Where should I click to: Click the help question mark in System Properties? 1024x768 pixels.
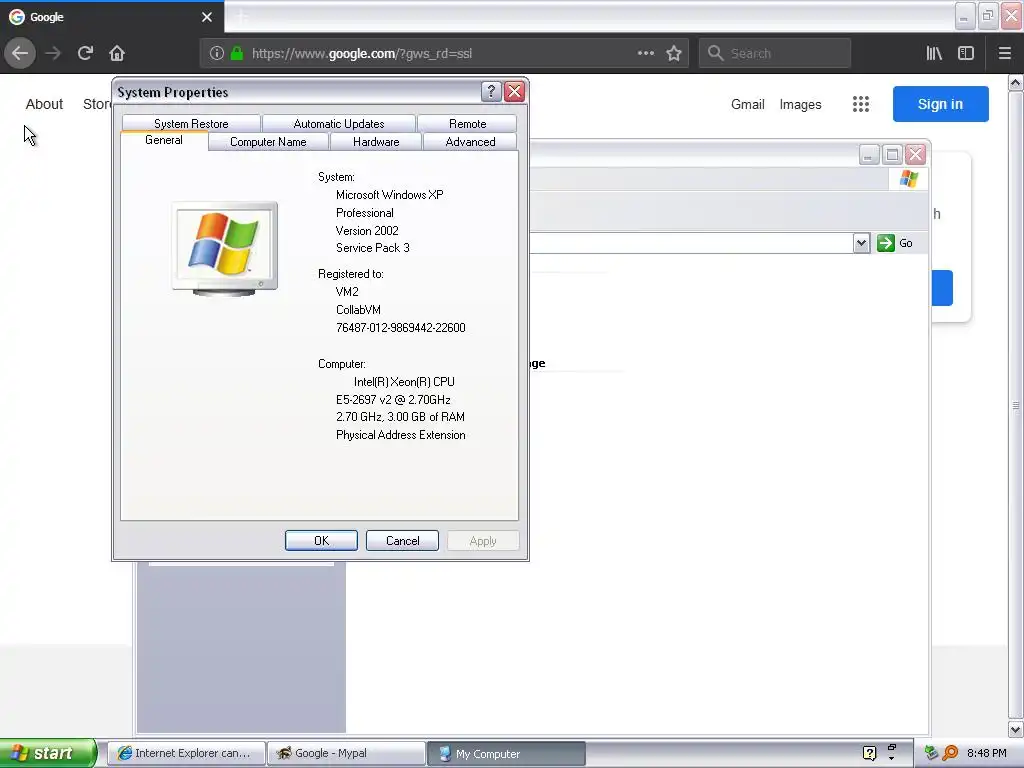(491, 91)
